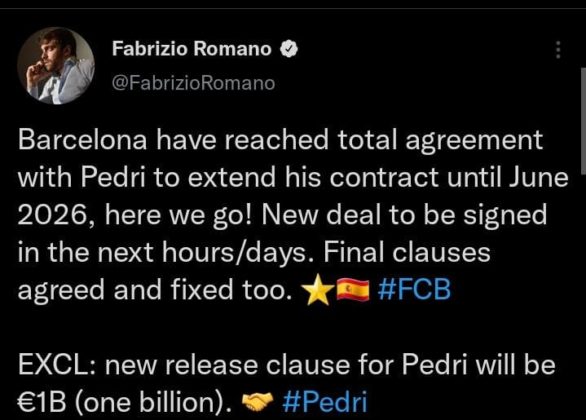This screenshot has height=420, width=586.
Task: Click the Spain flag emoji
Action: (x=353, y=290)
